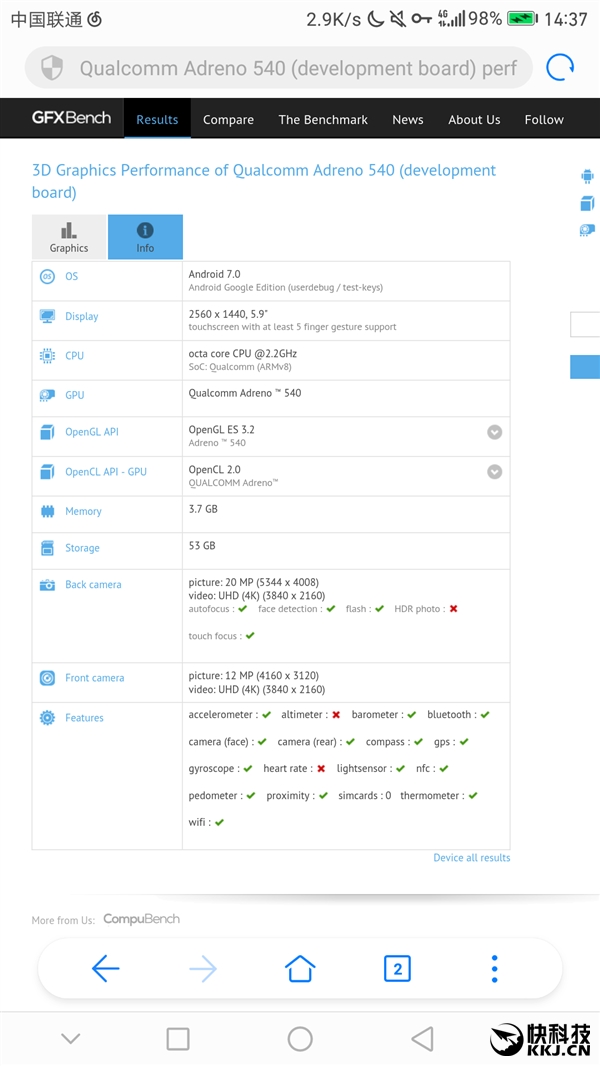Open browser three-dot overflow menu

494,968
